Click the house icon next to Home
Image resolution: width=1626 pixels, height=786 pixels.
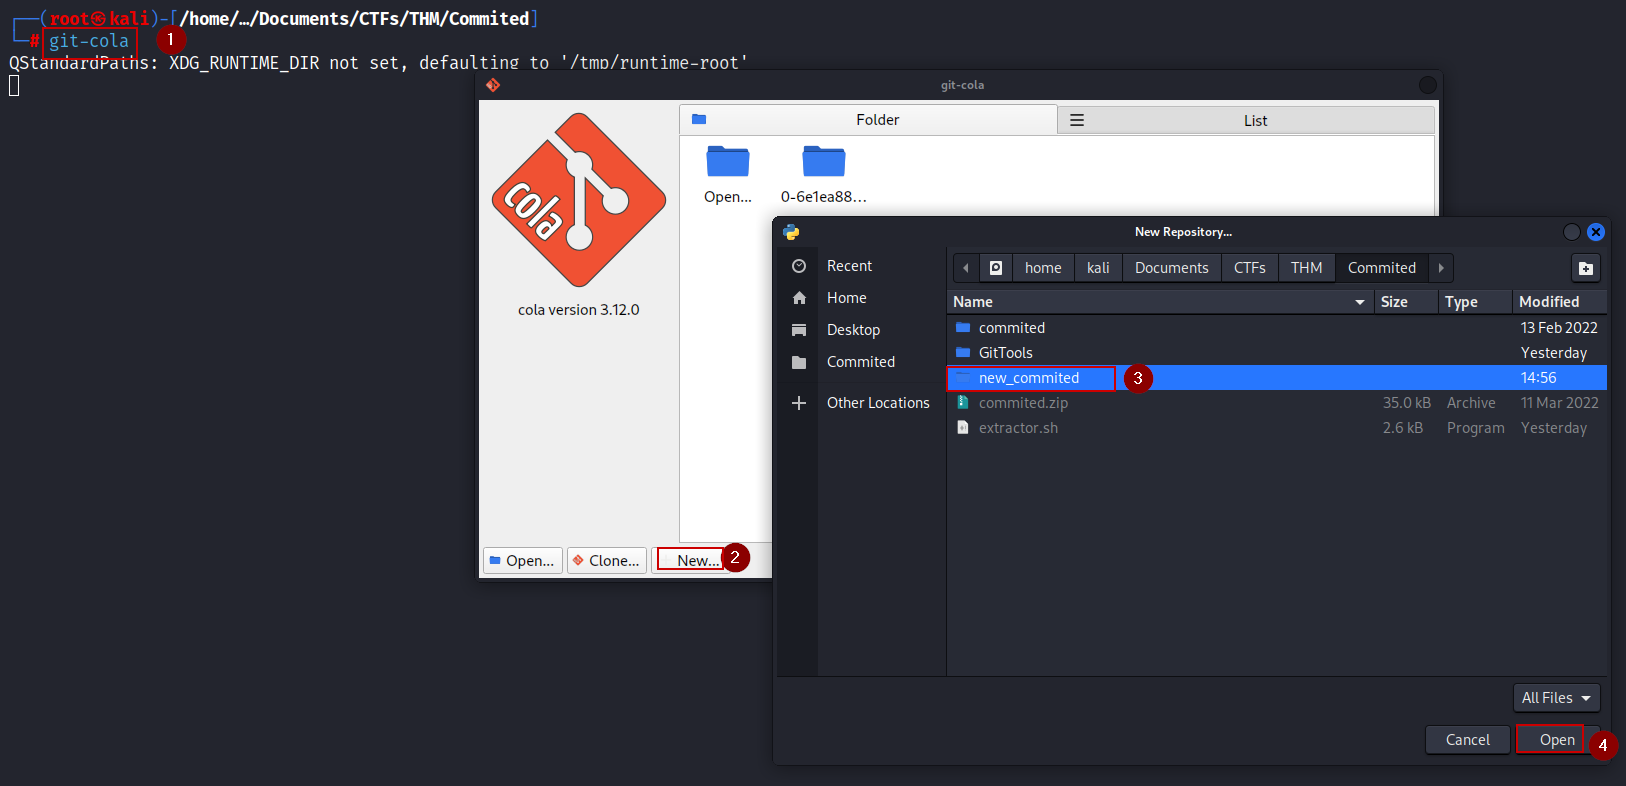point(799,298)
